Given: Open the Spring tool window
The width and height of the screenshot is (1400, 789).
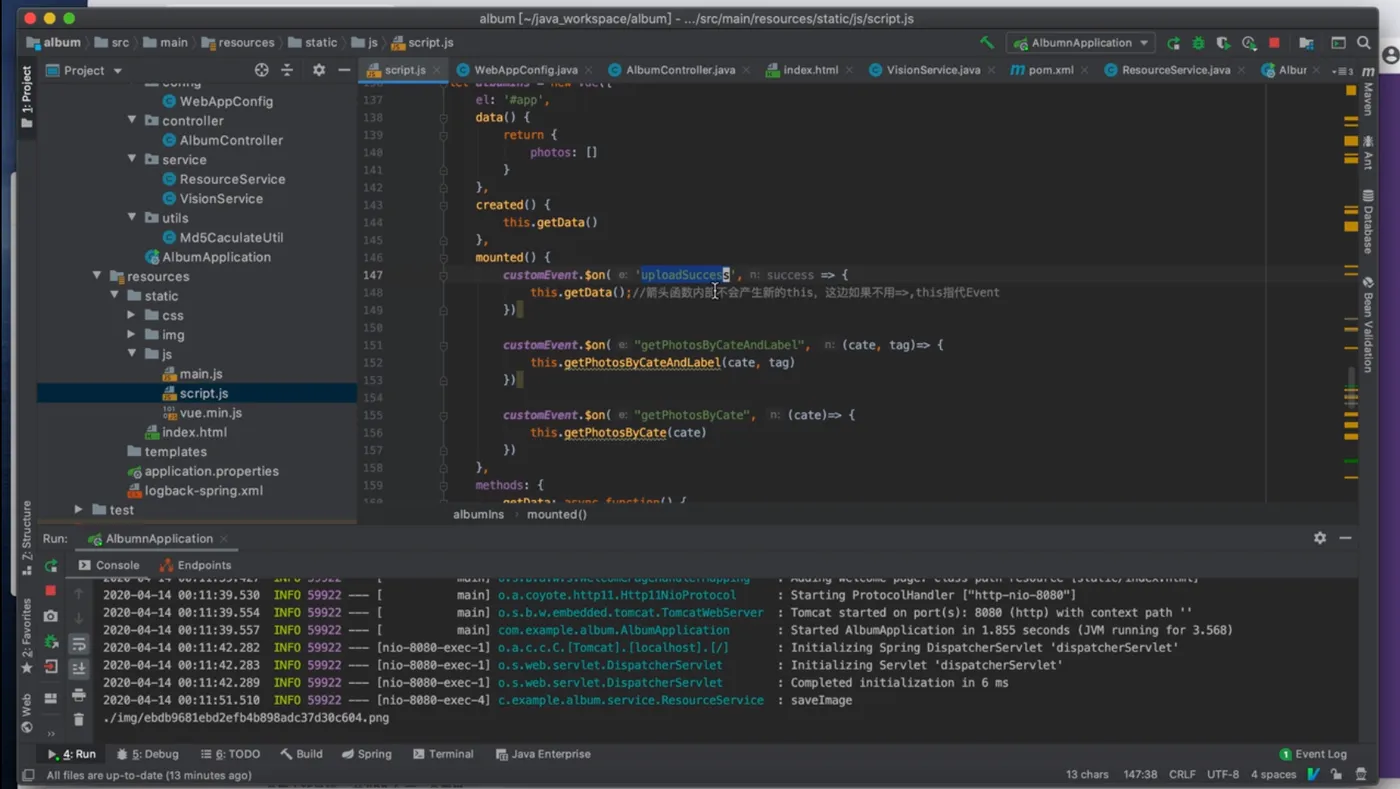Looking at the screenshot, I should [x=366, y=754].
